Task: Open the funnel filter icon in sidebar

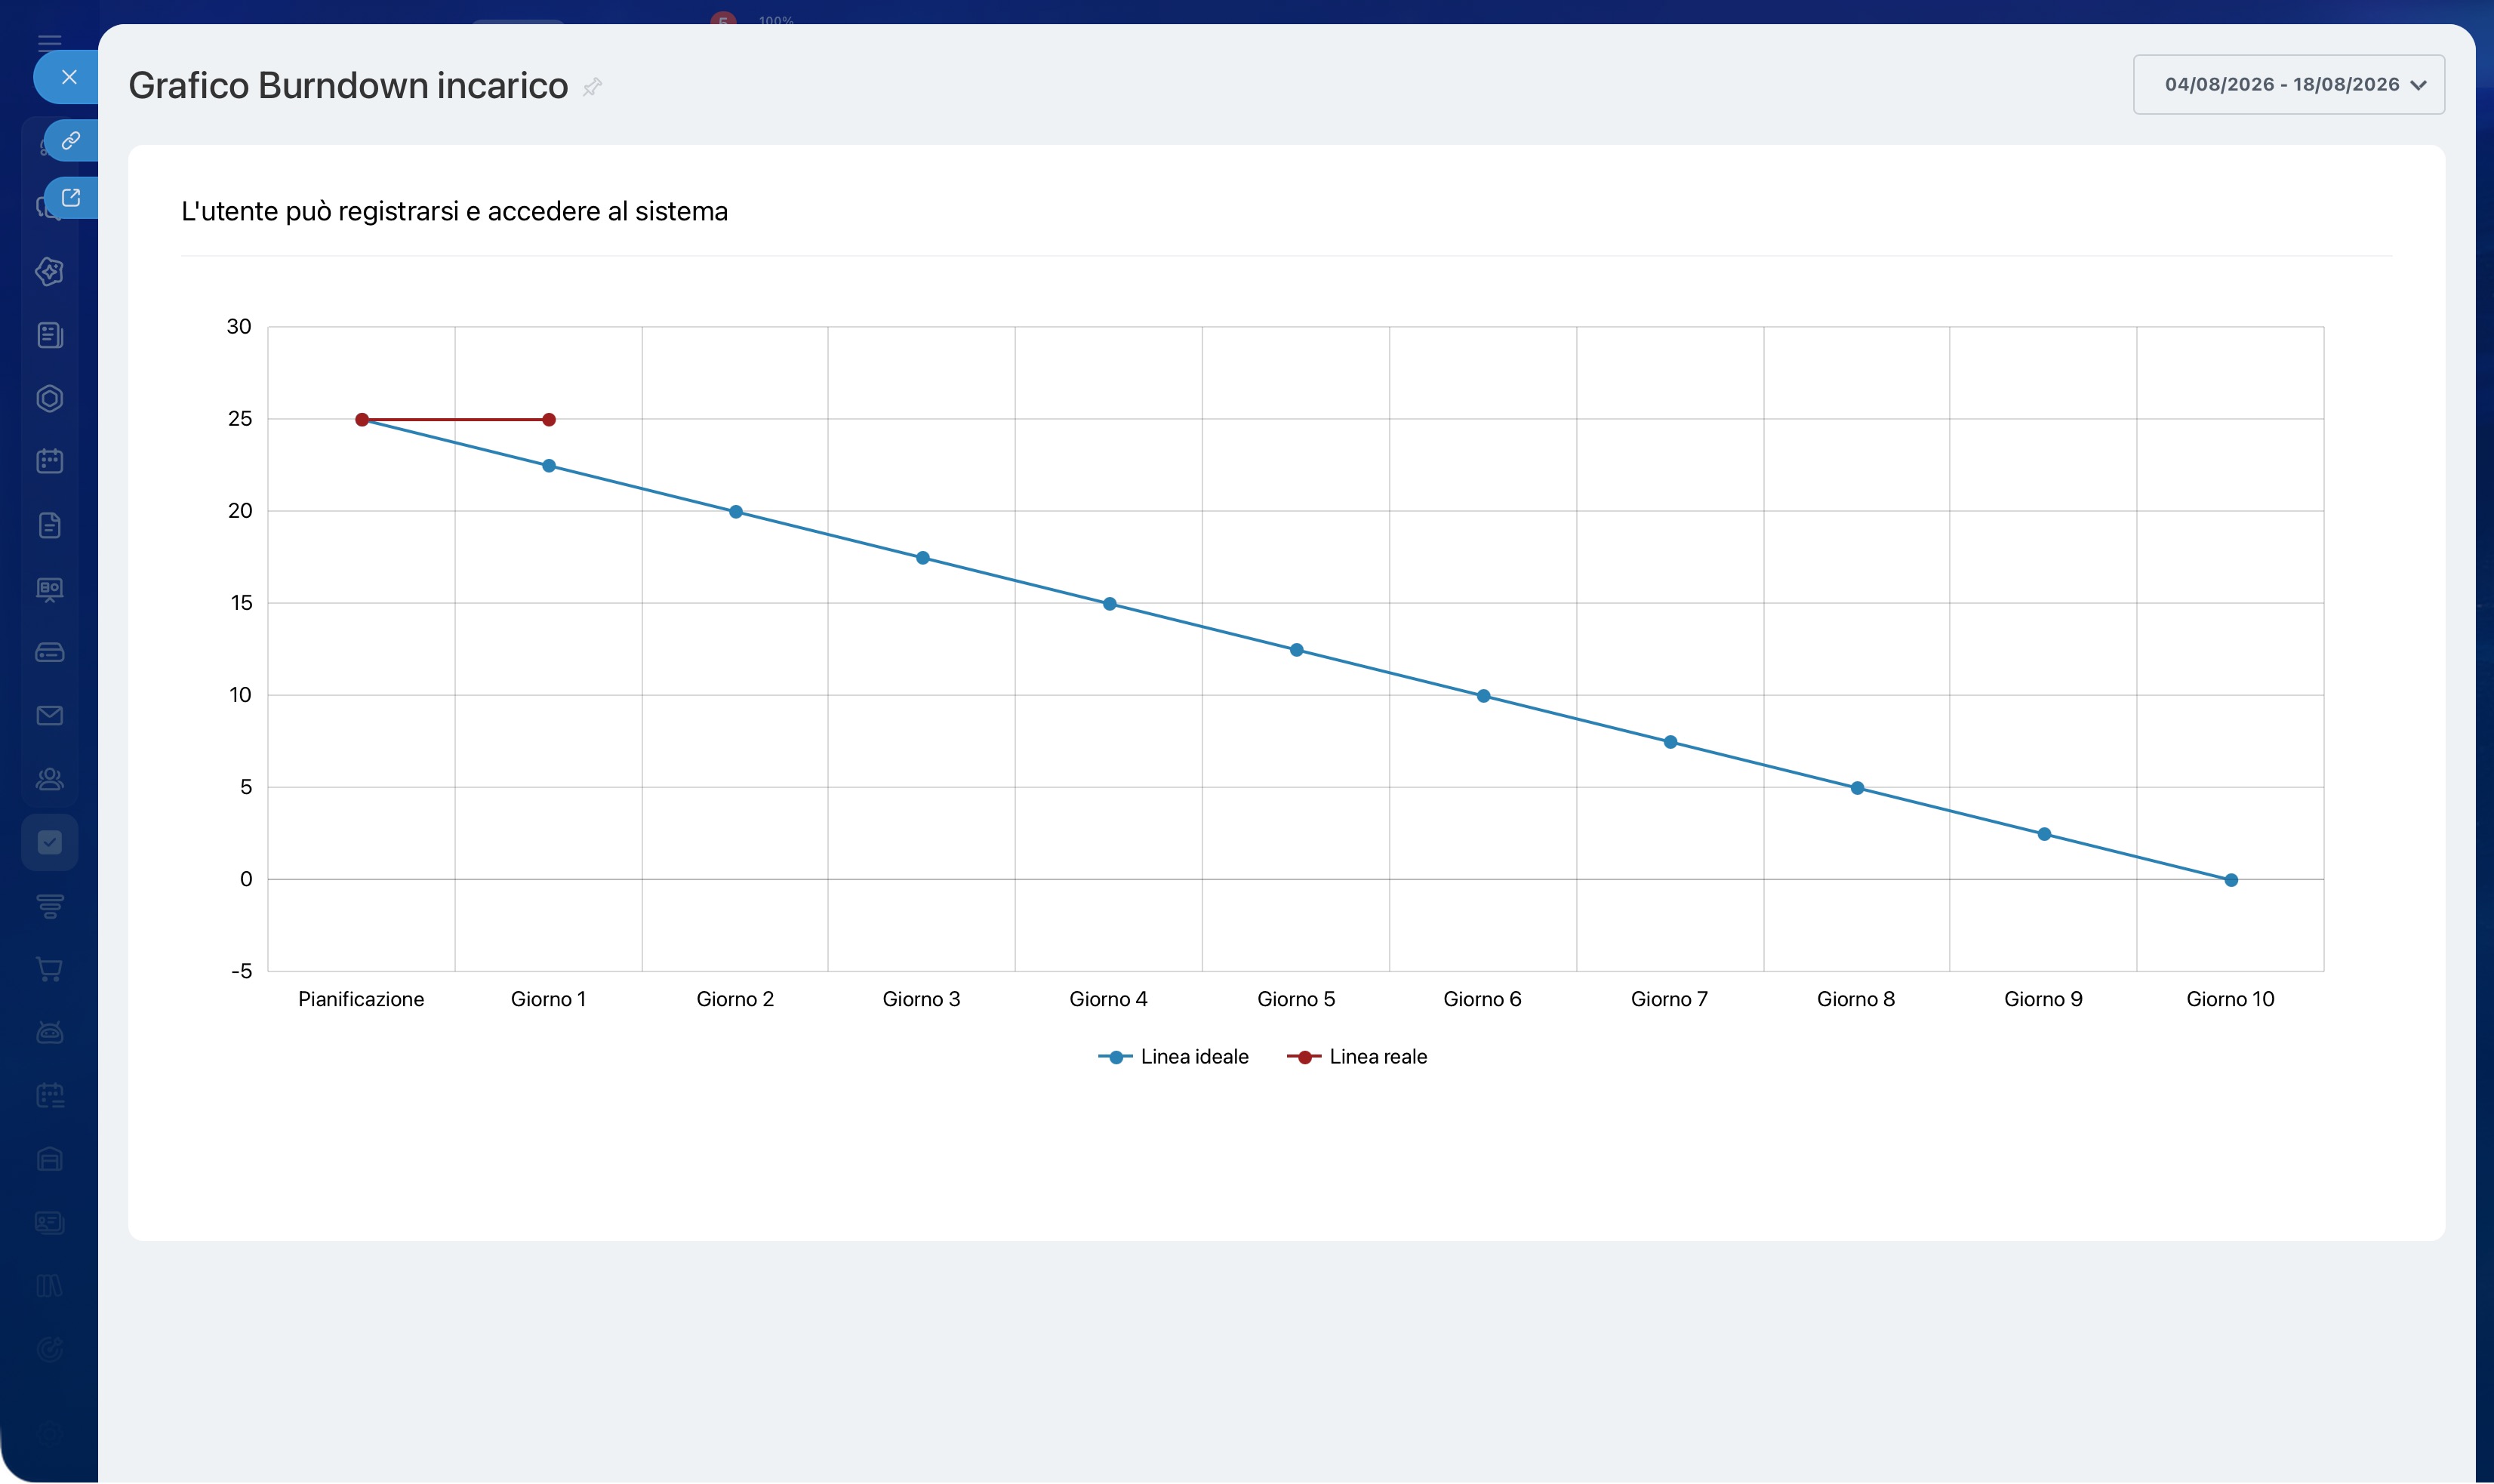Action: 50,906
